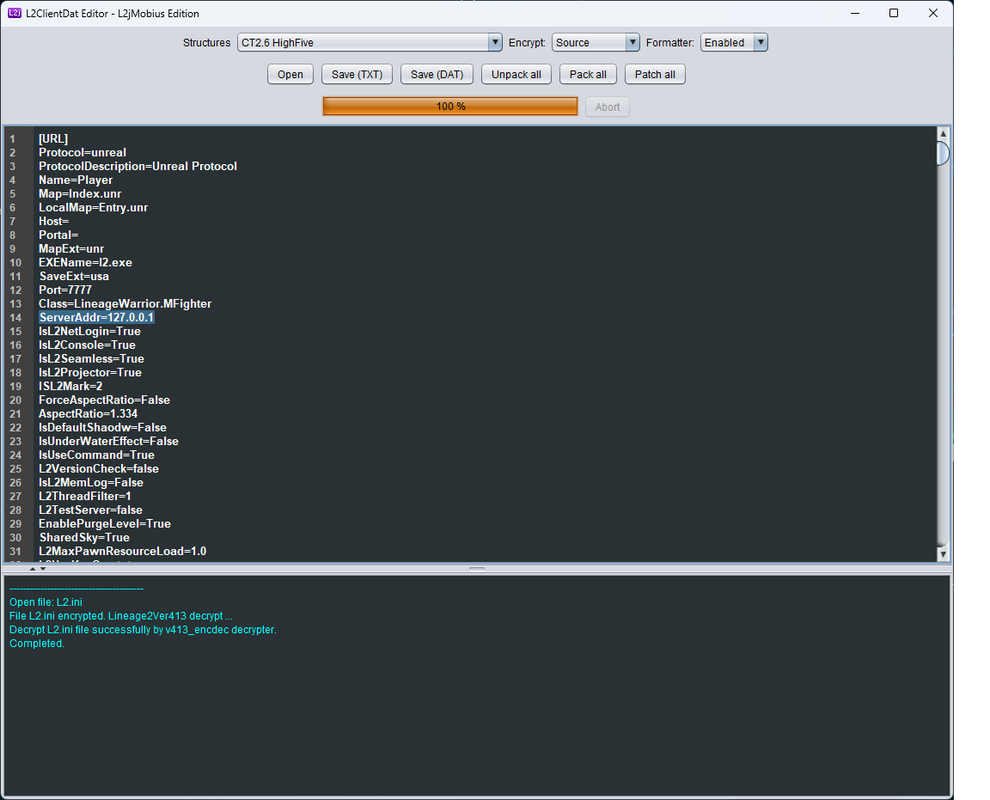This screenshot has height=800, width=990.
Task: Click the Patch all button
Action: click(x=655, y=75)
